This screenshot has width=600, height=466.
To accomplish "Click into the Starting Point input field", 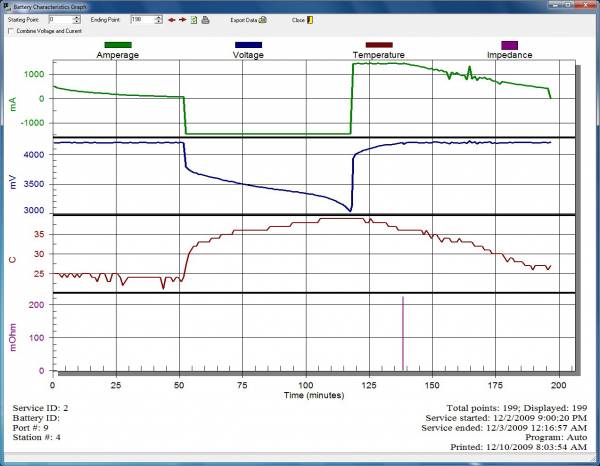I will pos(61,20).
